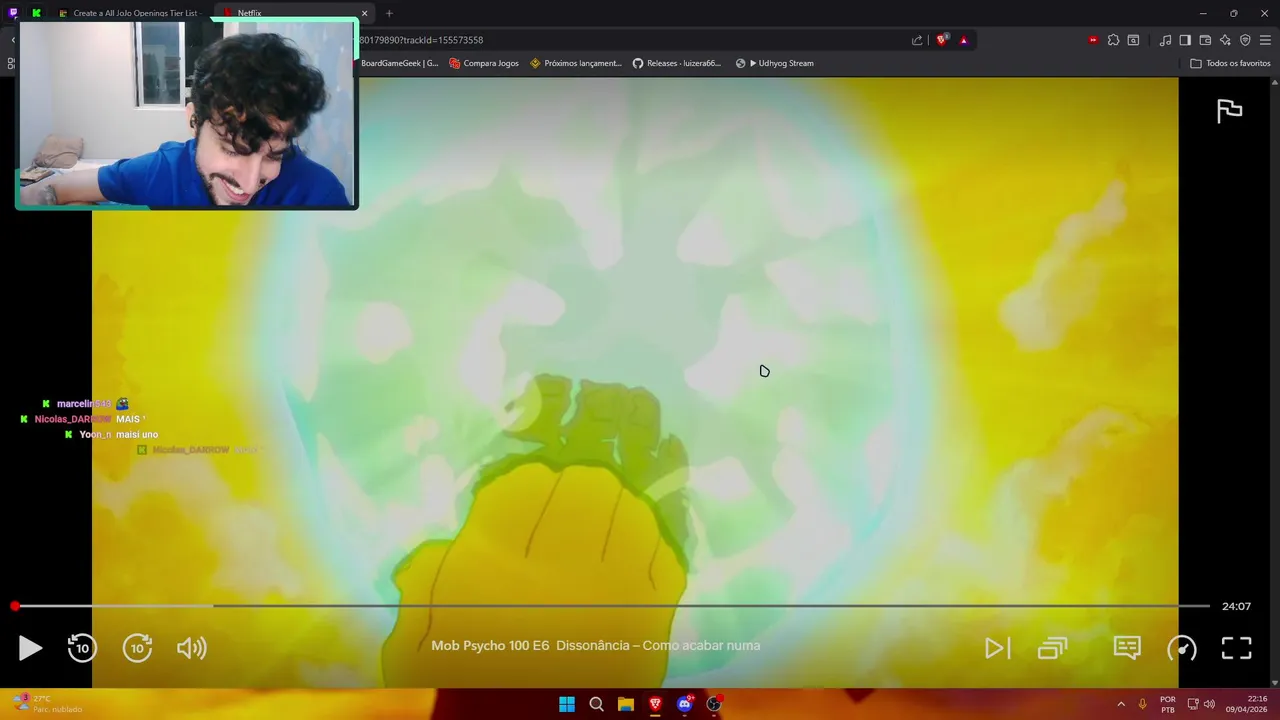Open Próximos lançamentos bookmark
The image size is (1280, 720).
coord(576,63)
